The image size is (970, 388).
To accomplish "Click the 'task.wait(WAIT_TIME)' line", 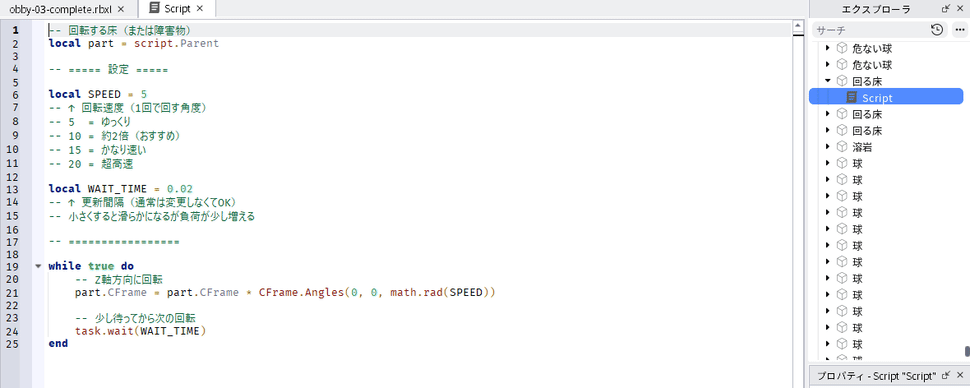I will 140,331.
